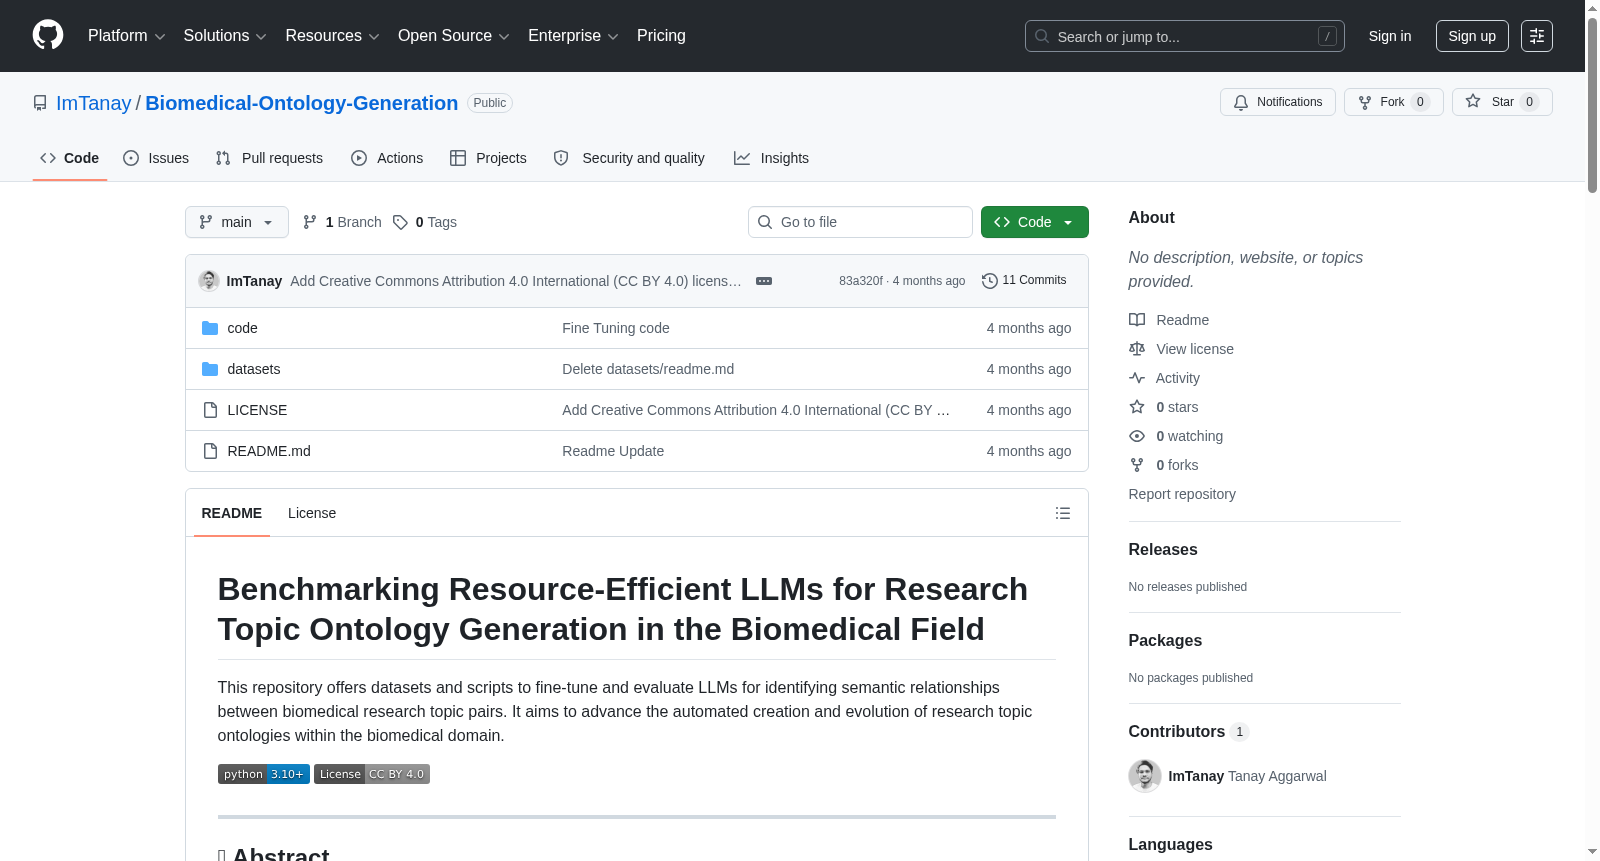Click the LICENSE file icon
This screenshot has height=861, width=1600.
[210, 410]
